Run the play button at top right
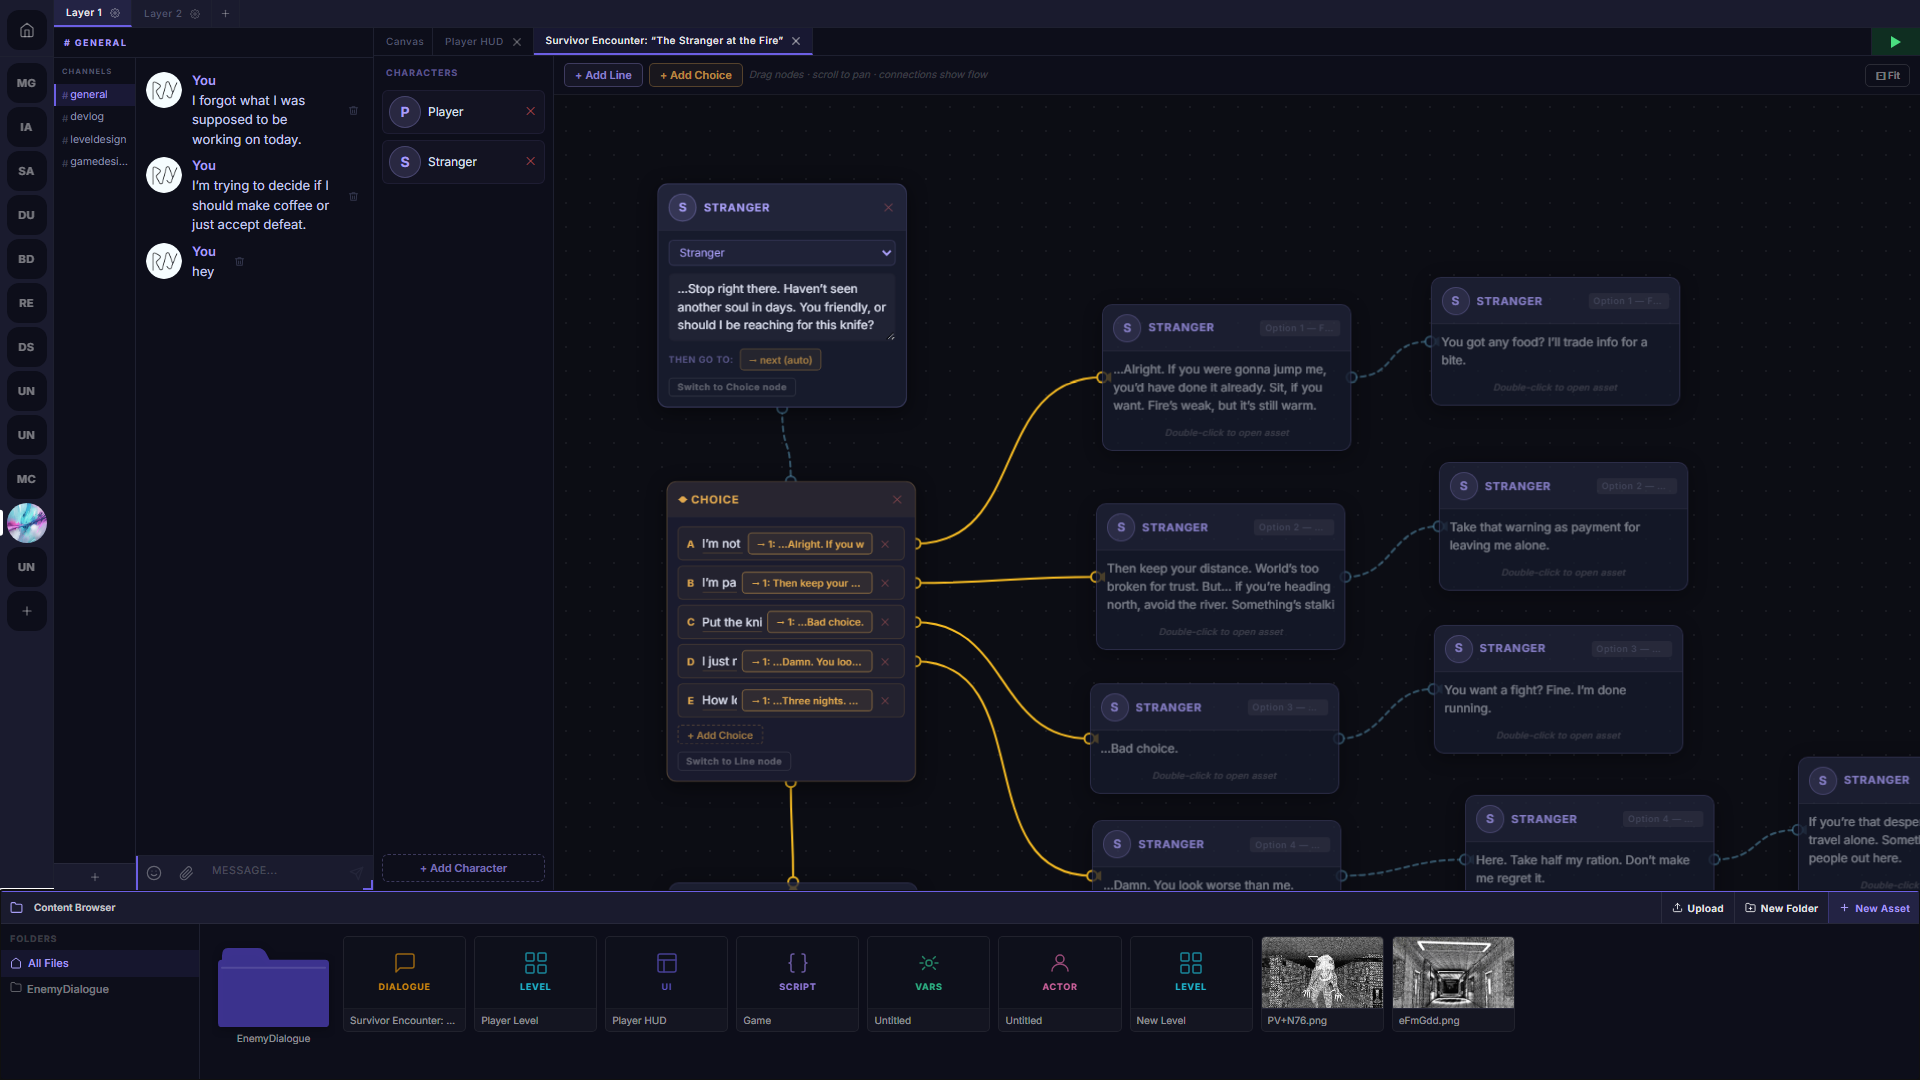Image resolution: width=1920 pixels, height=1080 pixels. 1894,42
